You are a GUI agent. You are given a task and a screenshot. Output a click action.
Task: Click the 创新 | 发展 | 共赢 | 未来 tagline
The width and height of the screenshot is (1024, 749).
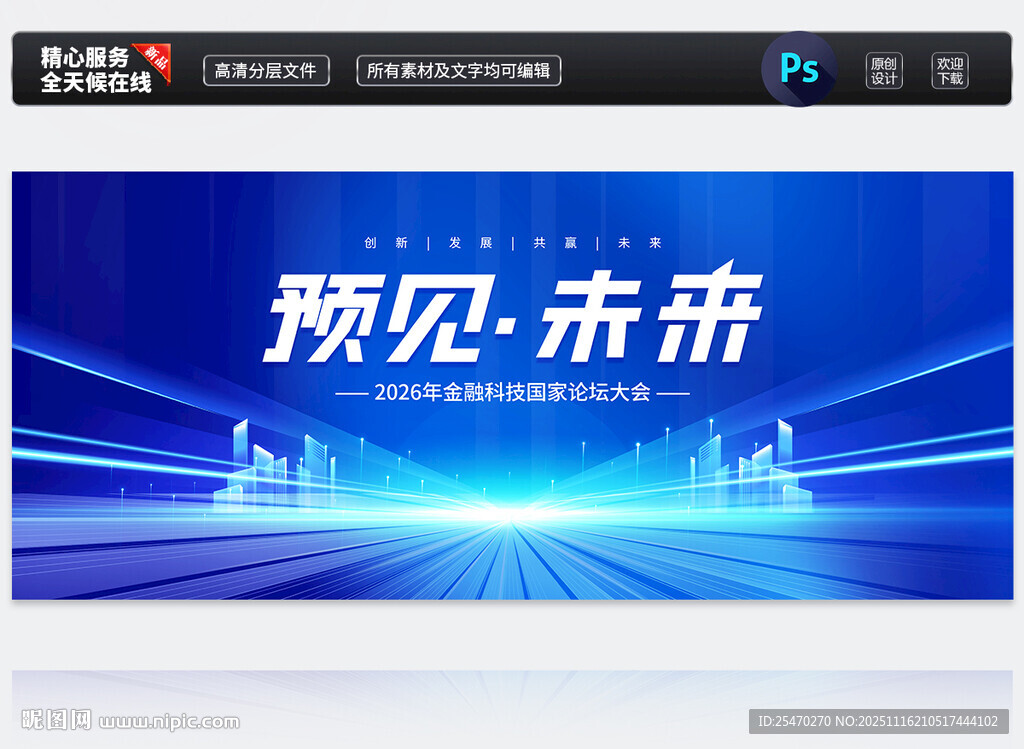[x=513, y=243]
